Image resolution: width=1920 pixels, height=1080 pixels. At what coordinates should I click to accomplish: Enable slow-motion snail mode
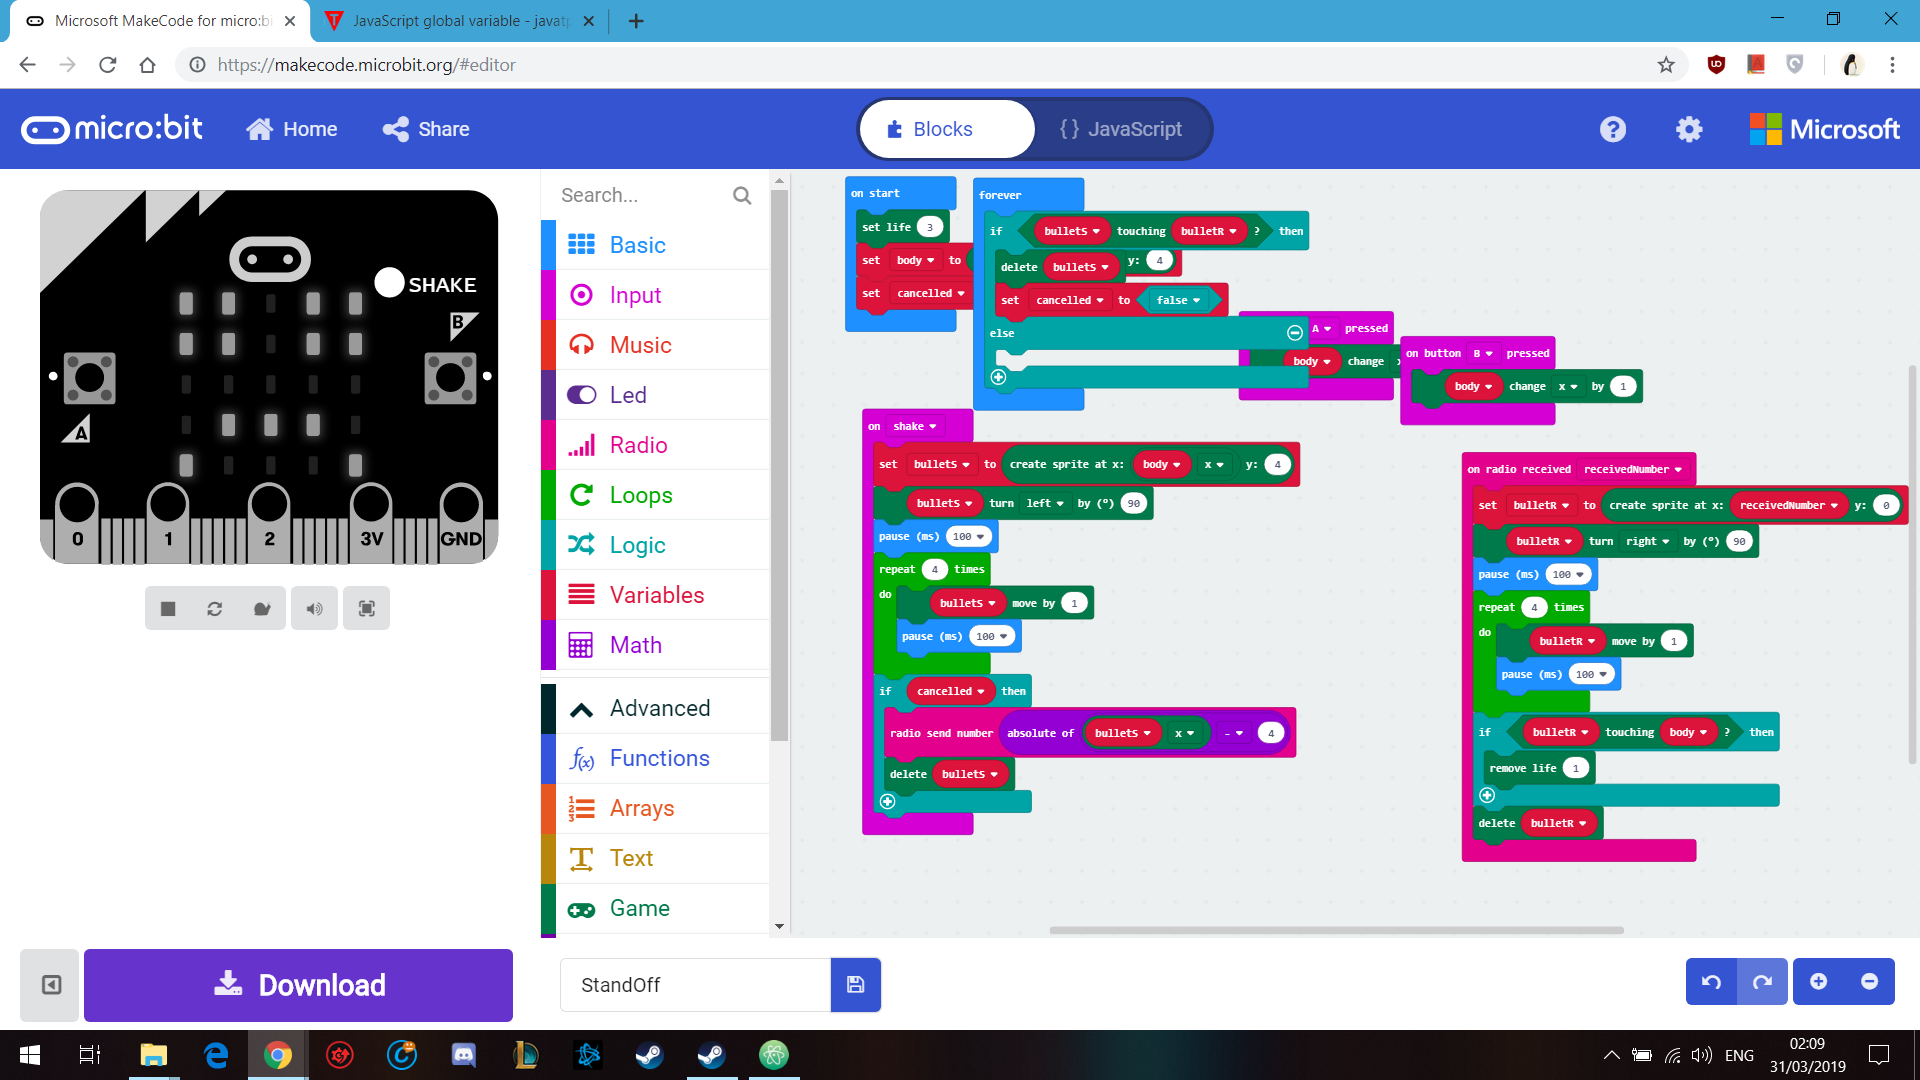(262, 609)
